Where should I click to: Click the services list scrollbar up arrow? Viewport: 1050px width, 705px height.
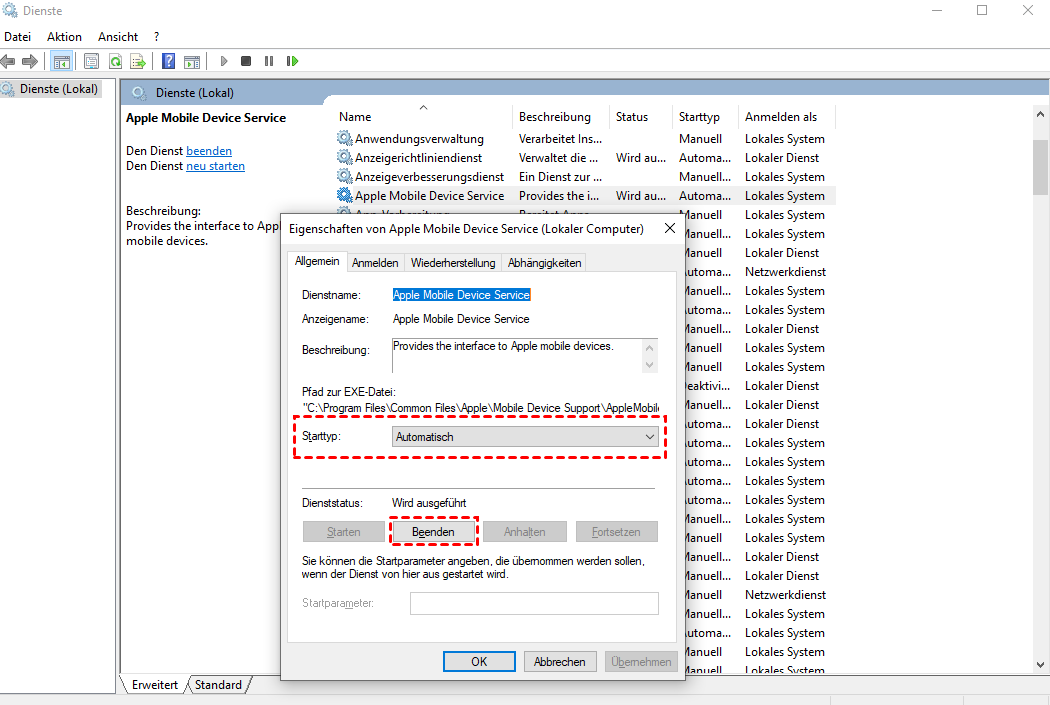click(1040, 114)
